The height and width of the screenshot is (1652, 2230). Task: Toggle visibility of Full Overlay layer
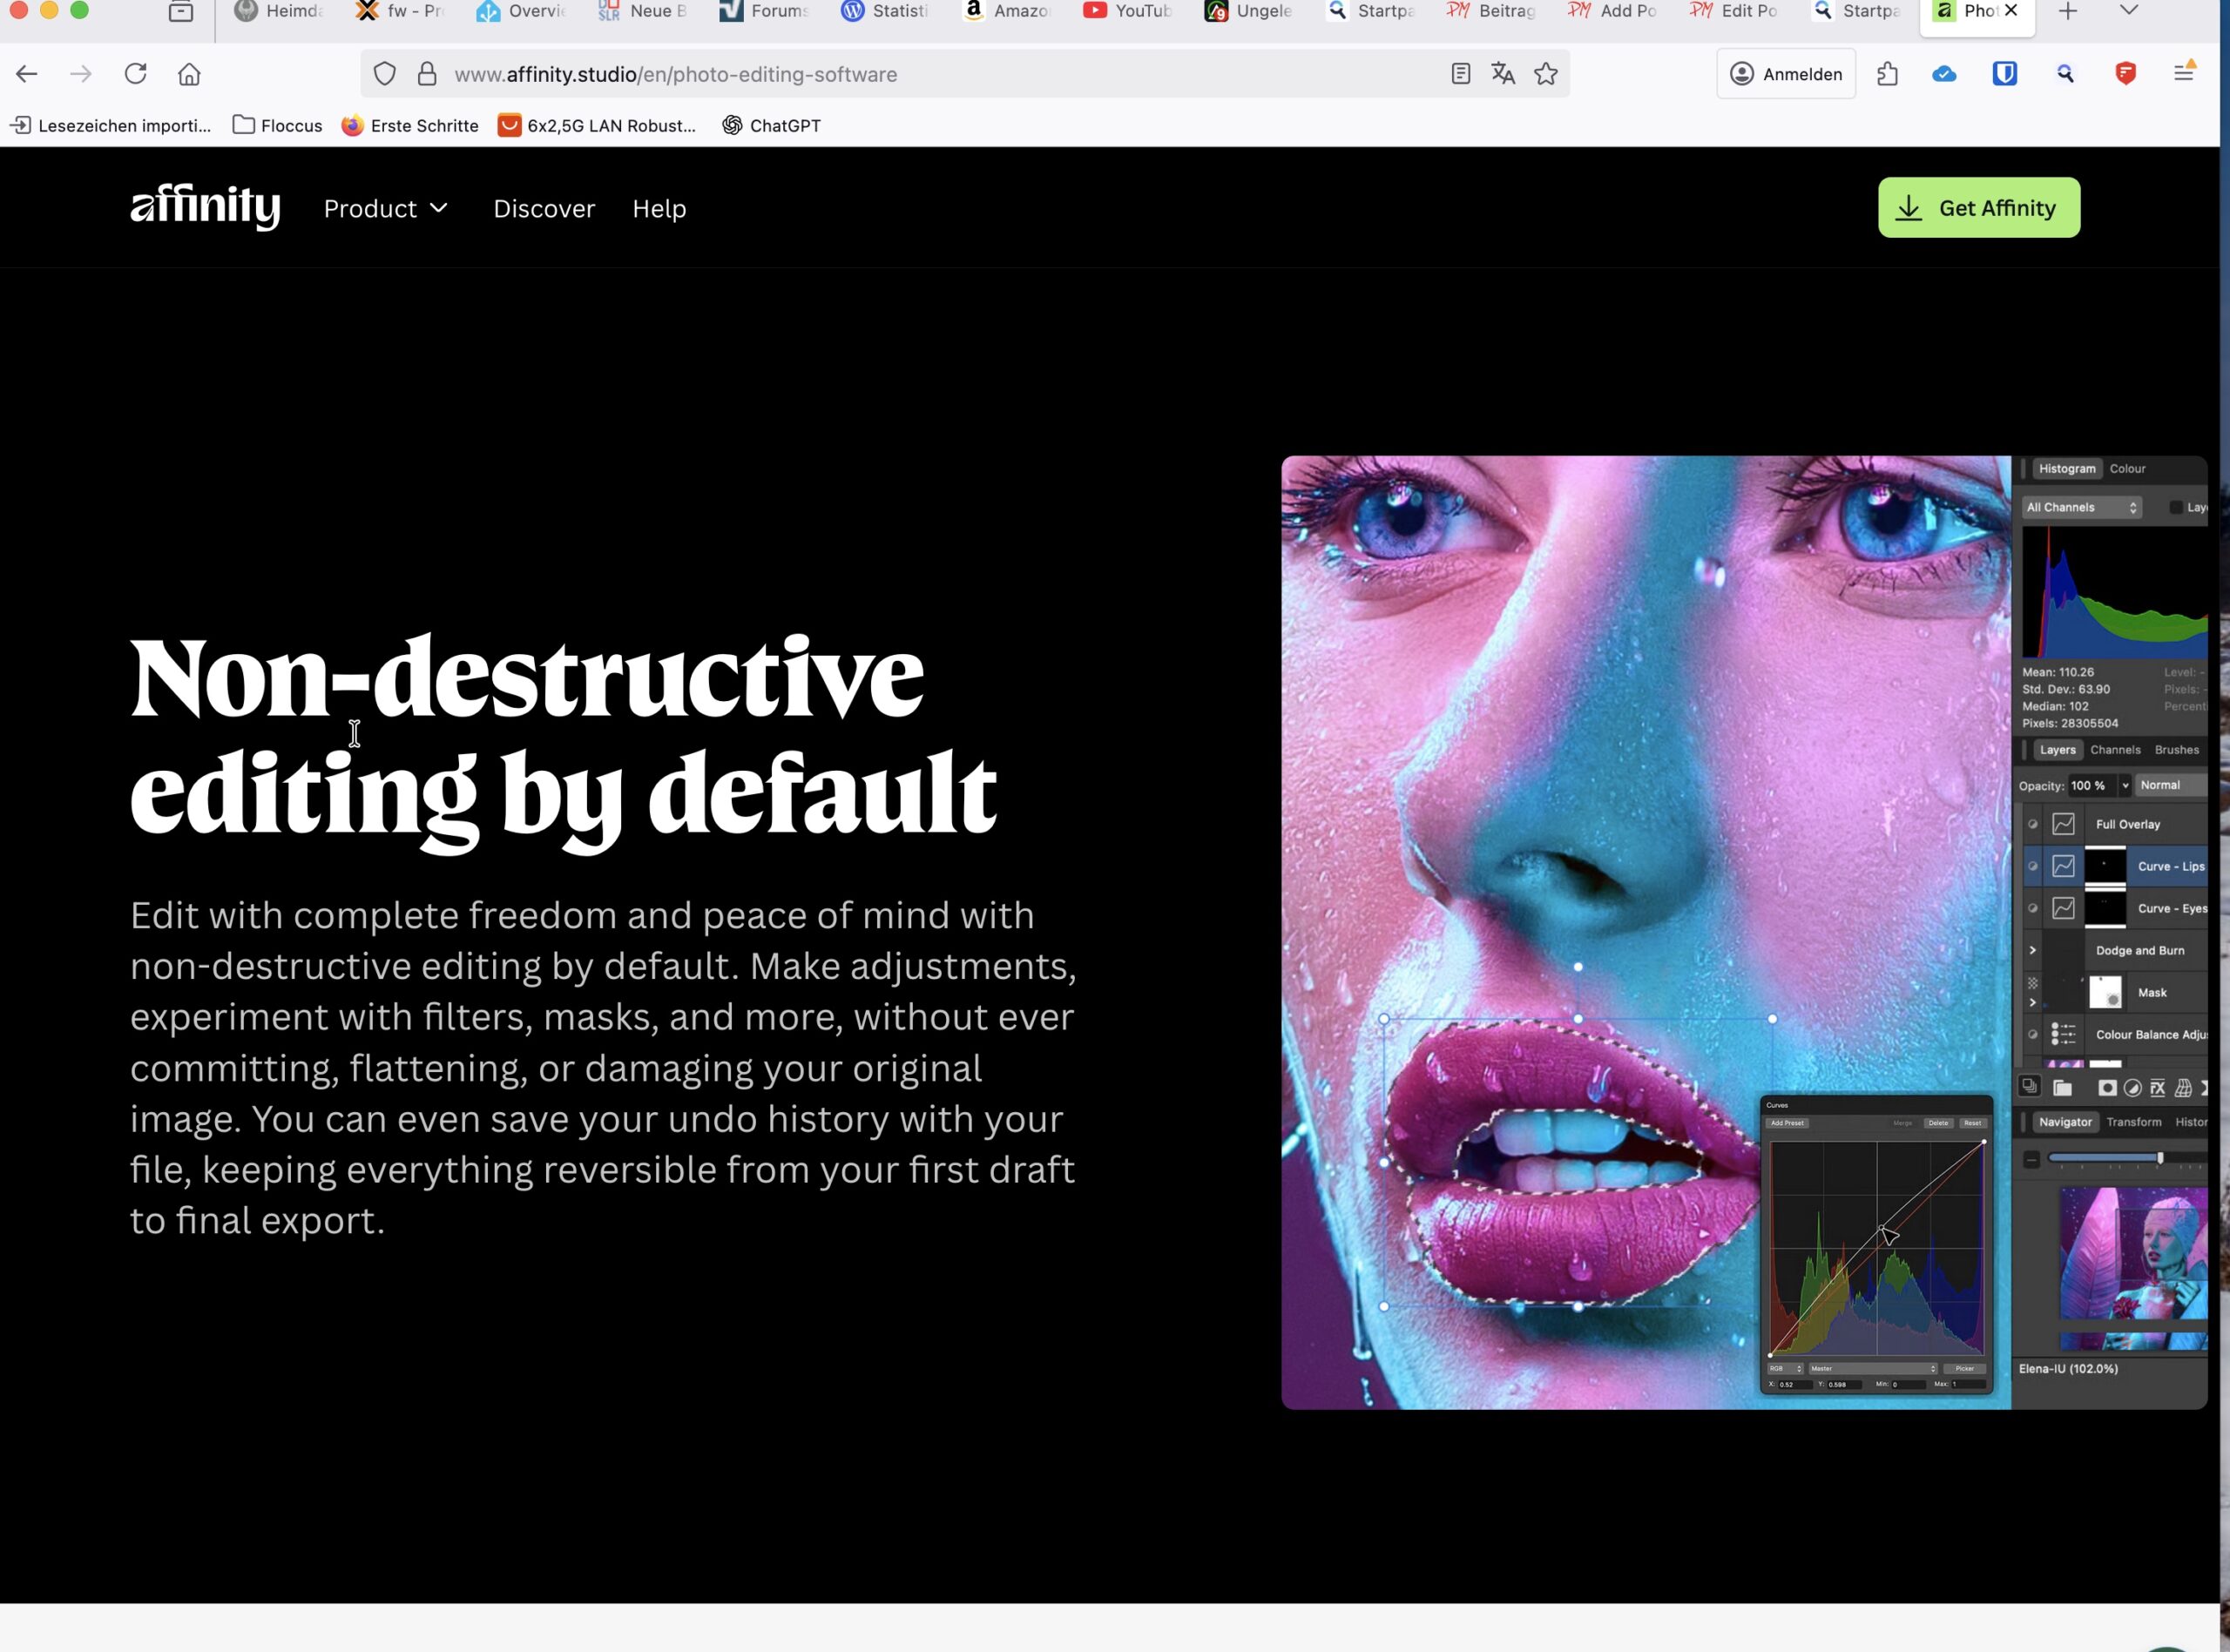tap(2033, 825)
